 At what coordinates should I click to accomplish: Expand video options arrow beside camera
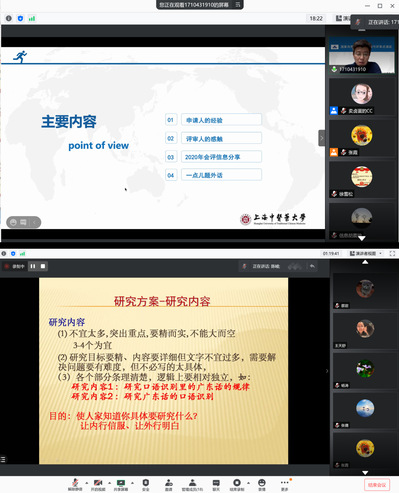point(109,482)
